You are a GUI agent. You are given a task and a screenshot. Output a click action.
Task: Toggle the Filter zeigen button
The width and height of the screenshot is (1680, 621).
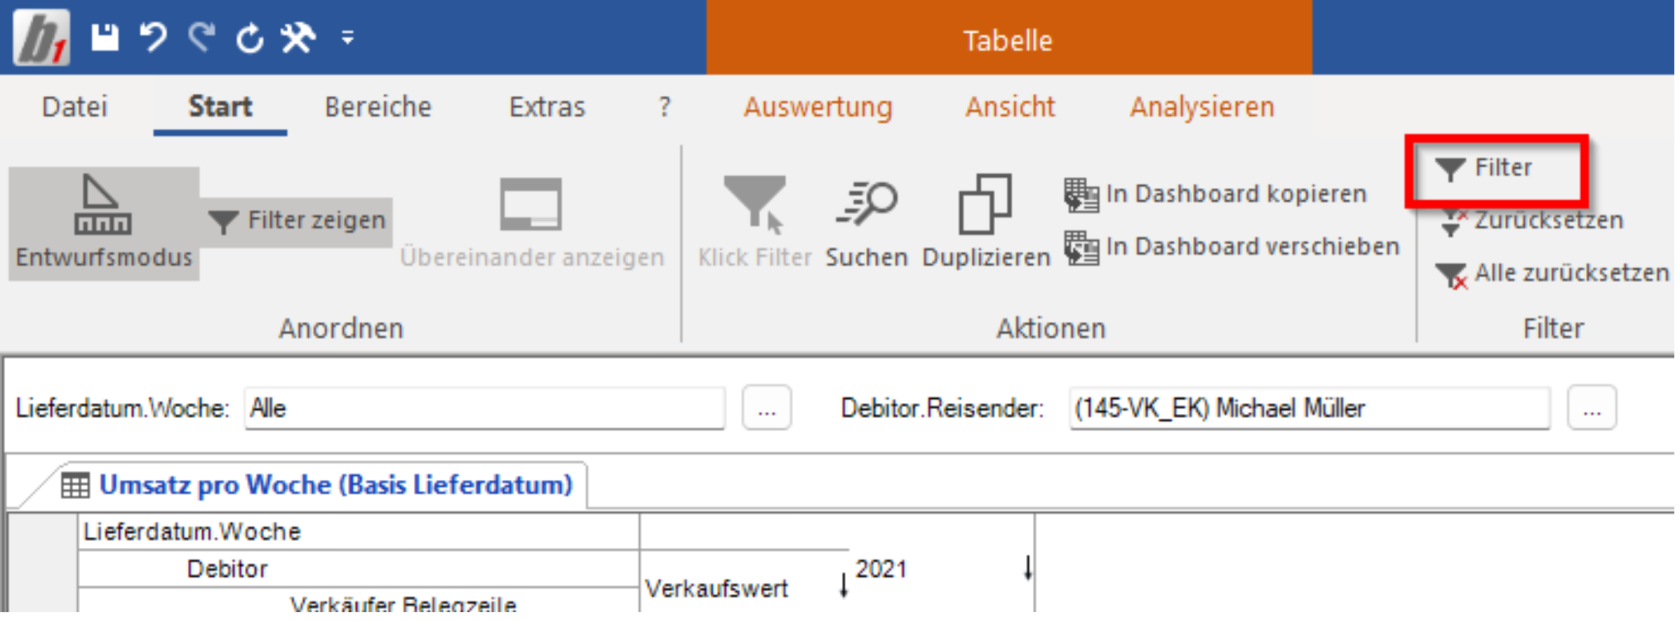click(x=297, y=221)
